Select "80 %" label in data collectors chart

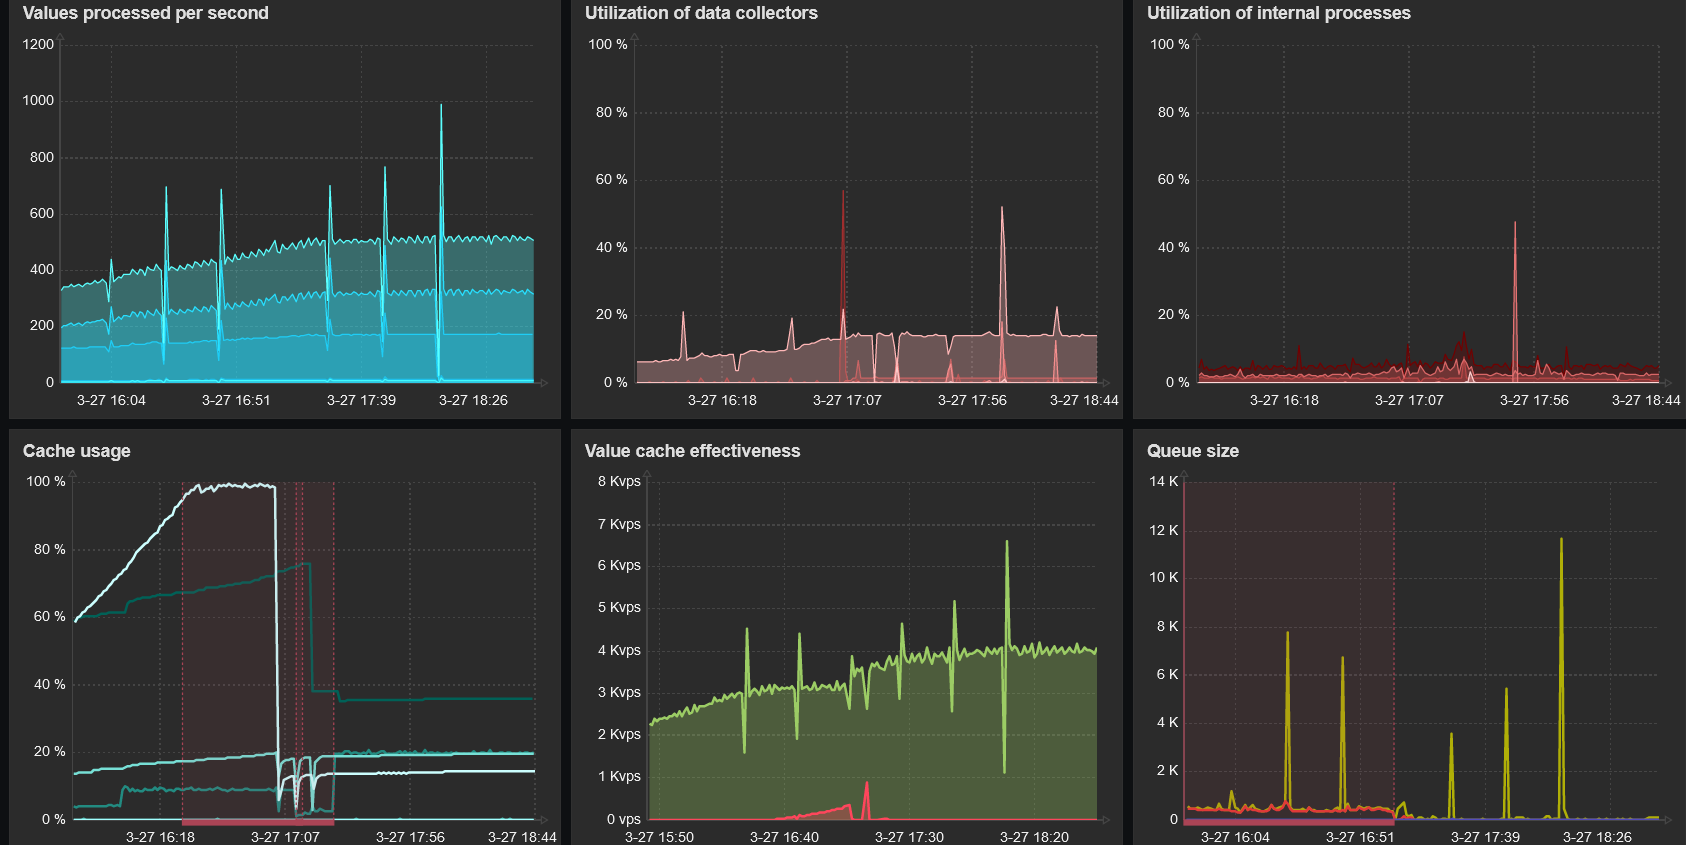[612, 112]
